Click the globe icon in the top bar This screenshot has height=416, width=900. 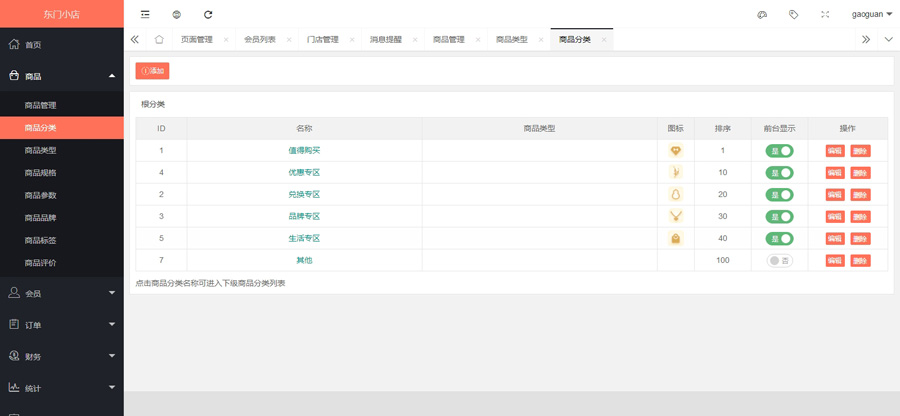[x=176, y=15]
